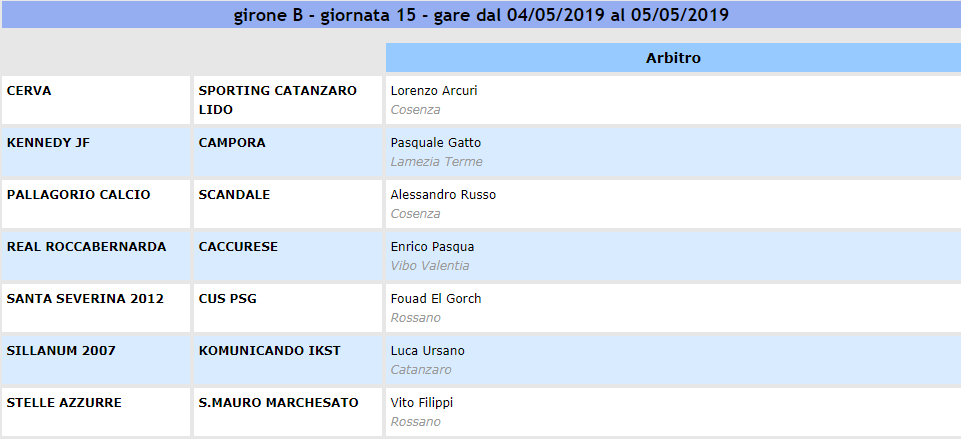961x439 pixels.
Task: Select REAL ROCCABERNARDA team
Action: click(x=86, y=247)
